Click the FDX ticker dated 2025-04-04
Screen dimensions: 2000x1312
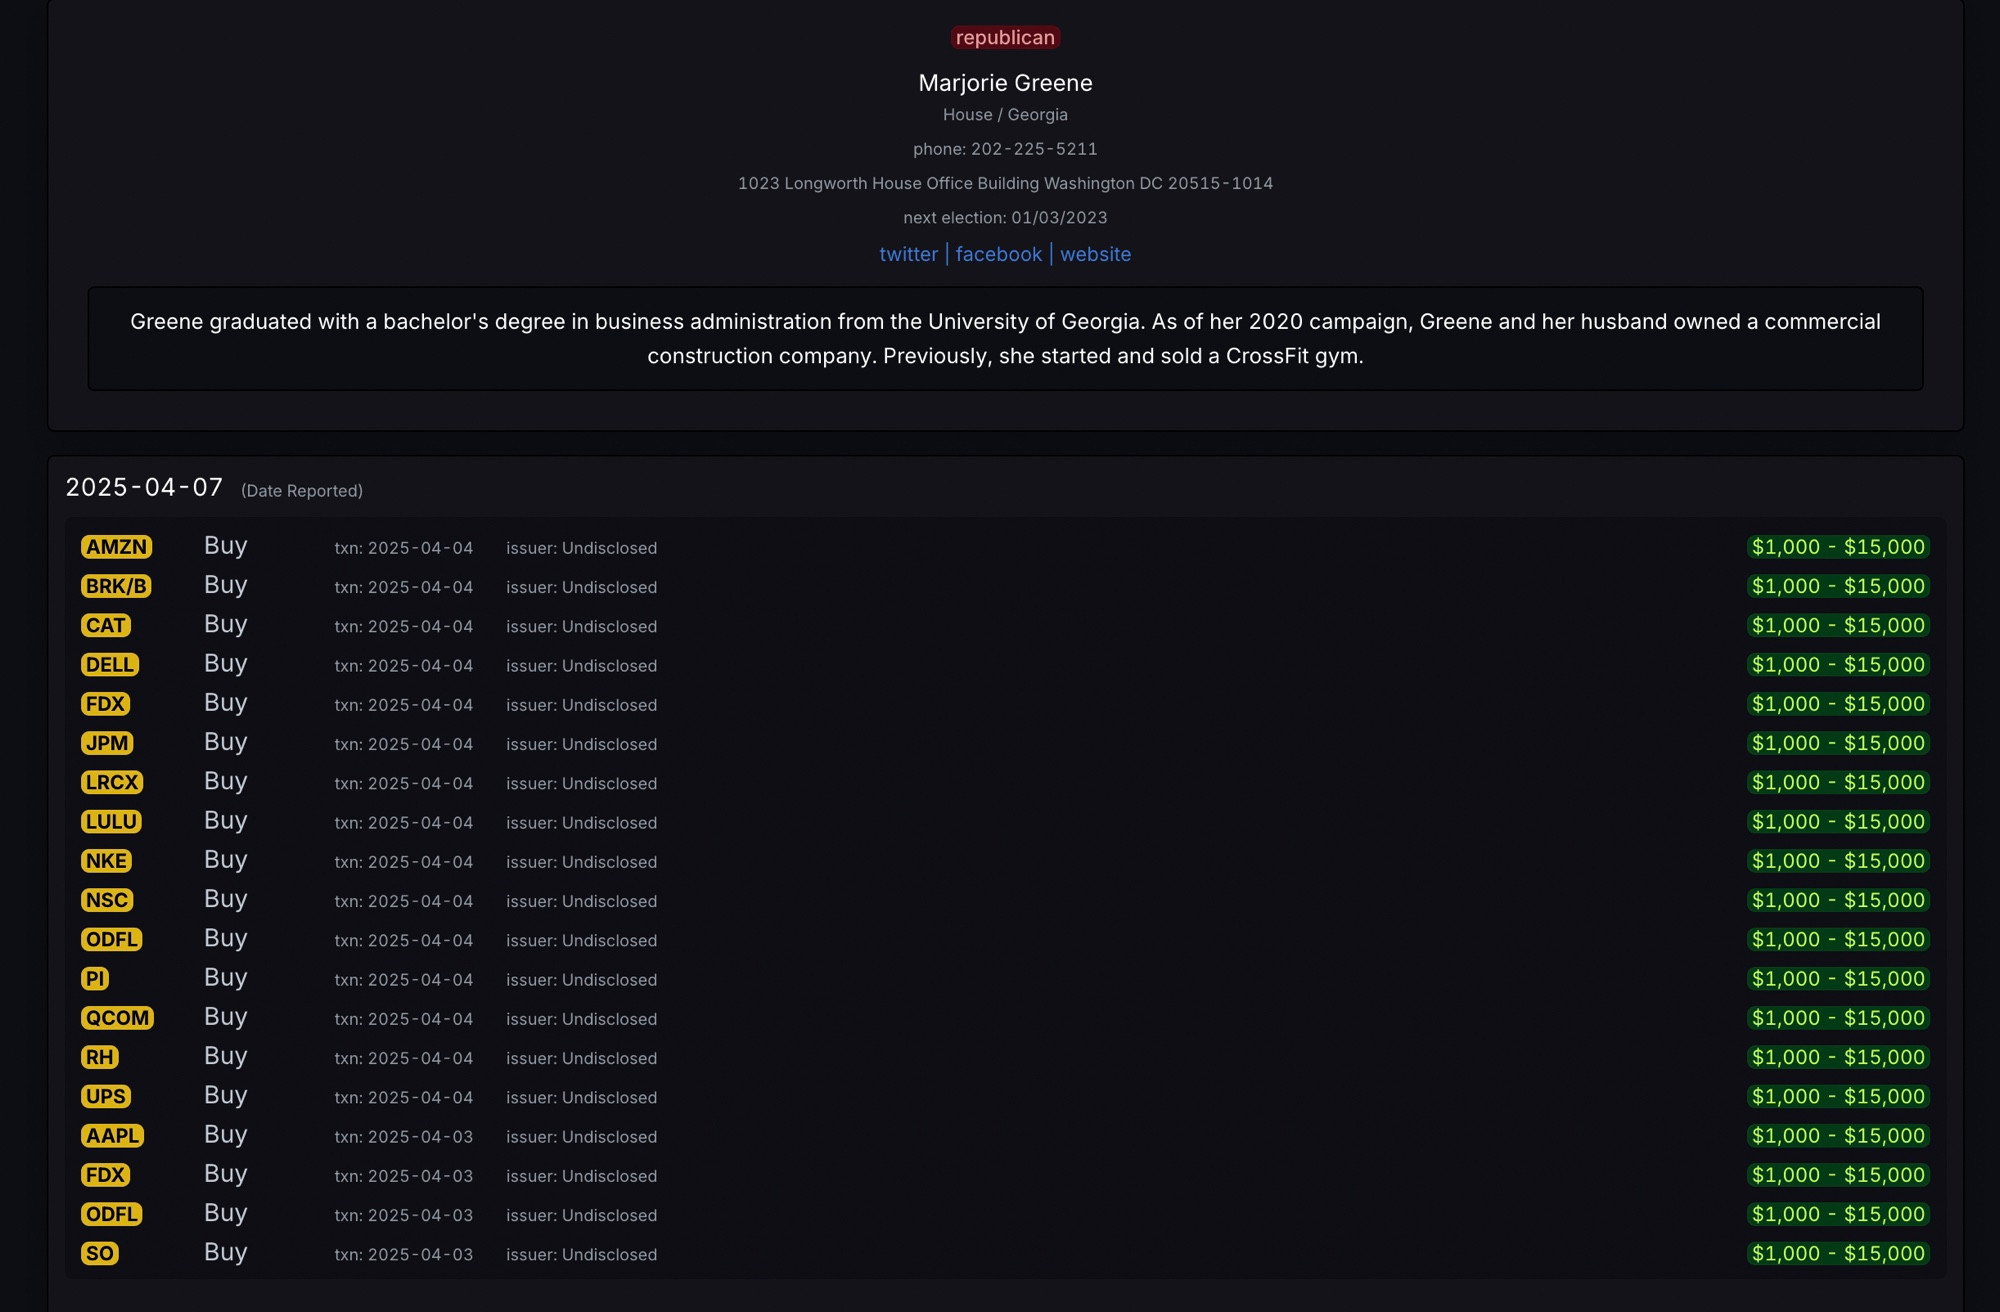tap(105, 704)
